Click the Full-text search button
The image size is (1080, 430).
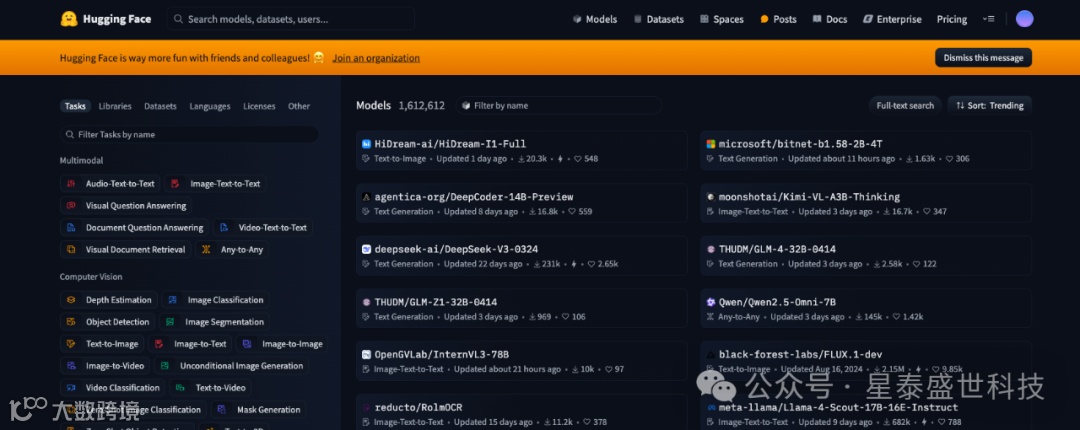(905, 105)
